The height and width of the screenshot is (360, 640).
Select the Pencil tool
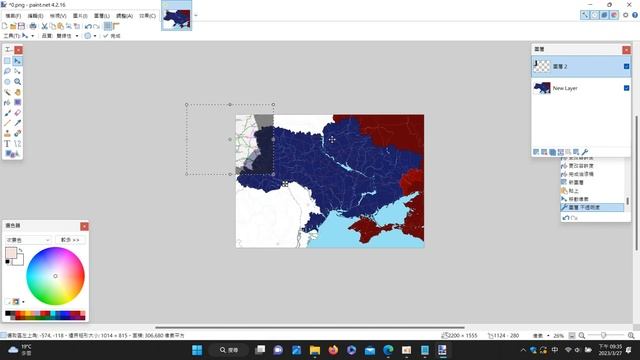pyautogui.click(x=7, y=123)
